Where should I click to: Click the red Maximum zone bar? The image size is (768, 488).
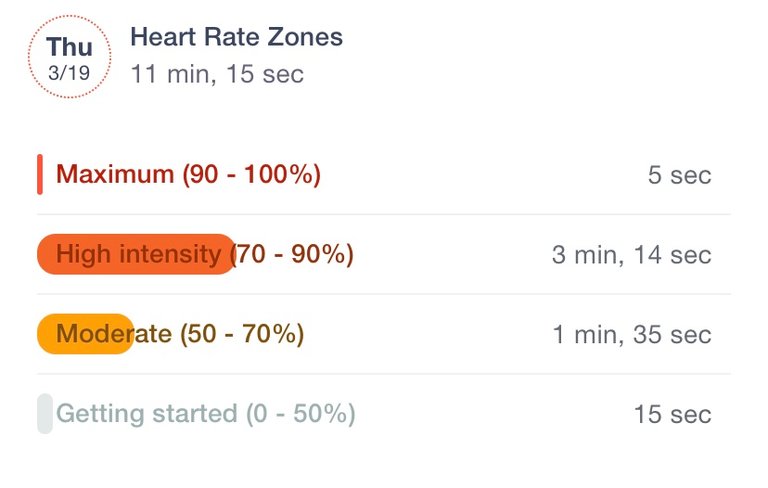point(40,175)
